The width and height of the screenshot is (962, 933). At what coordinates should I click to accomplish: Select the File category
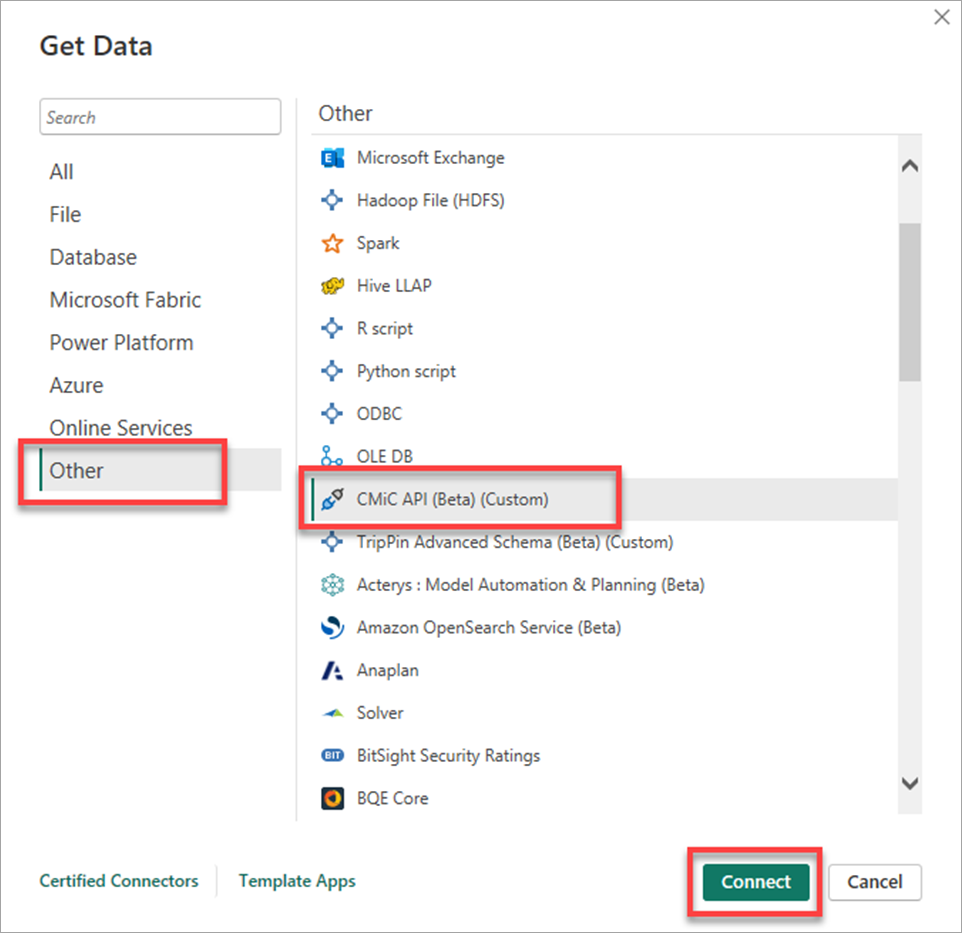pos(65,215)
